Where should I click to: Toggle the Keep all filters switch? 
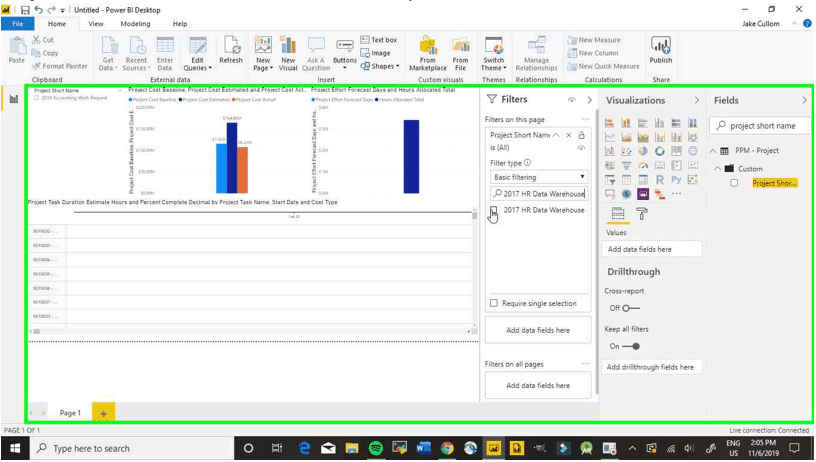(631, 346)
